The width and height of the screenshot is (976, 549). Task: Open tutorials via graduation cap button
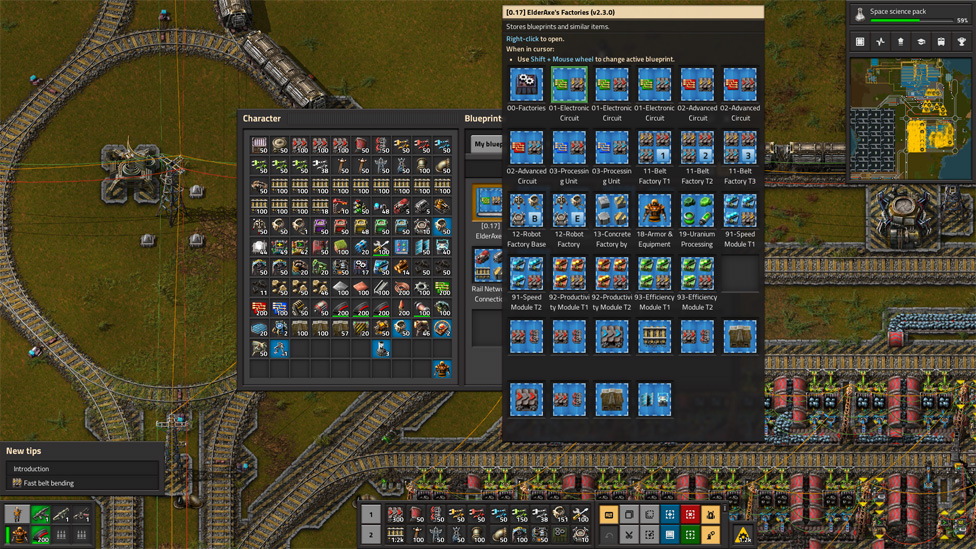(x=921, y=42)
